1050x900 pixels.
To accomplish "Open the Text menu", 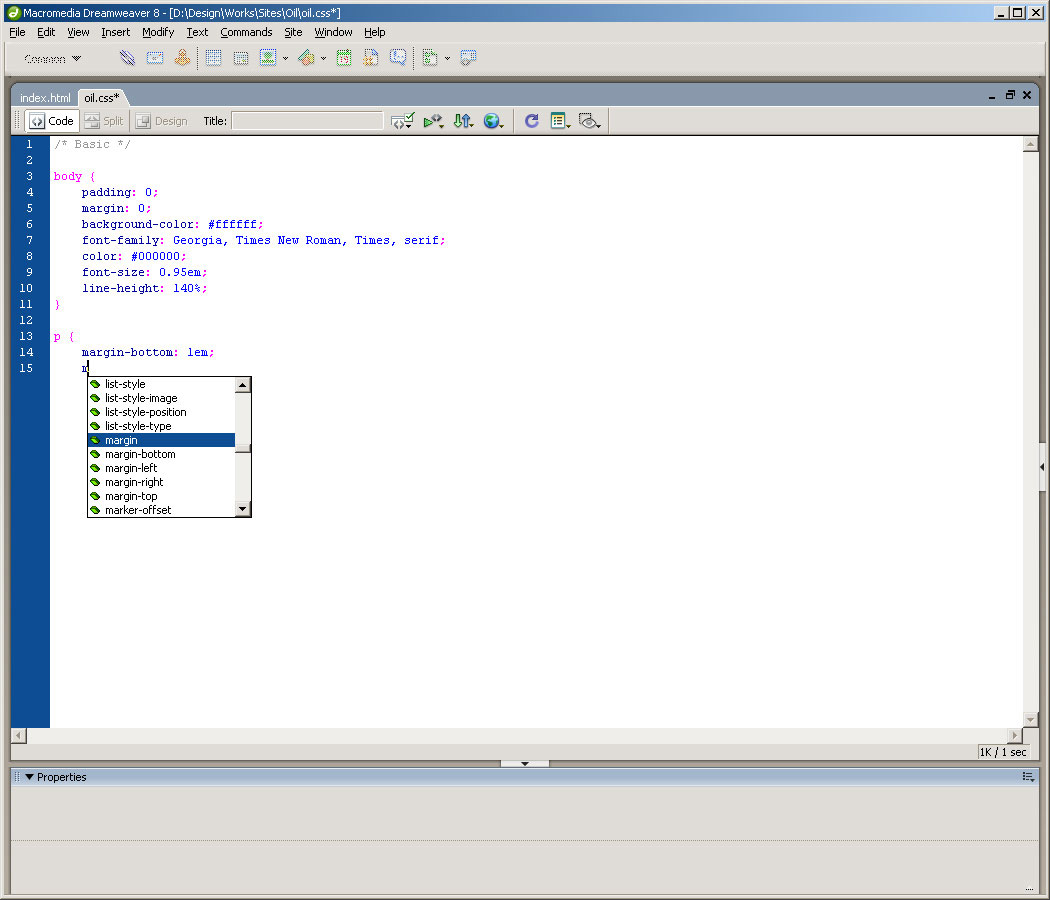I will 197,32.
